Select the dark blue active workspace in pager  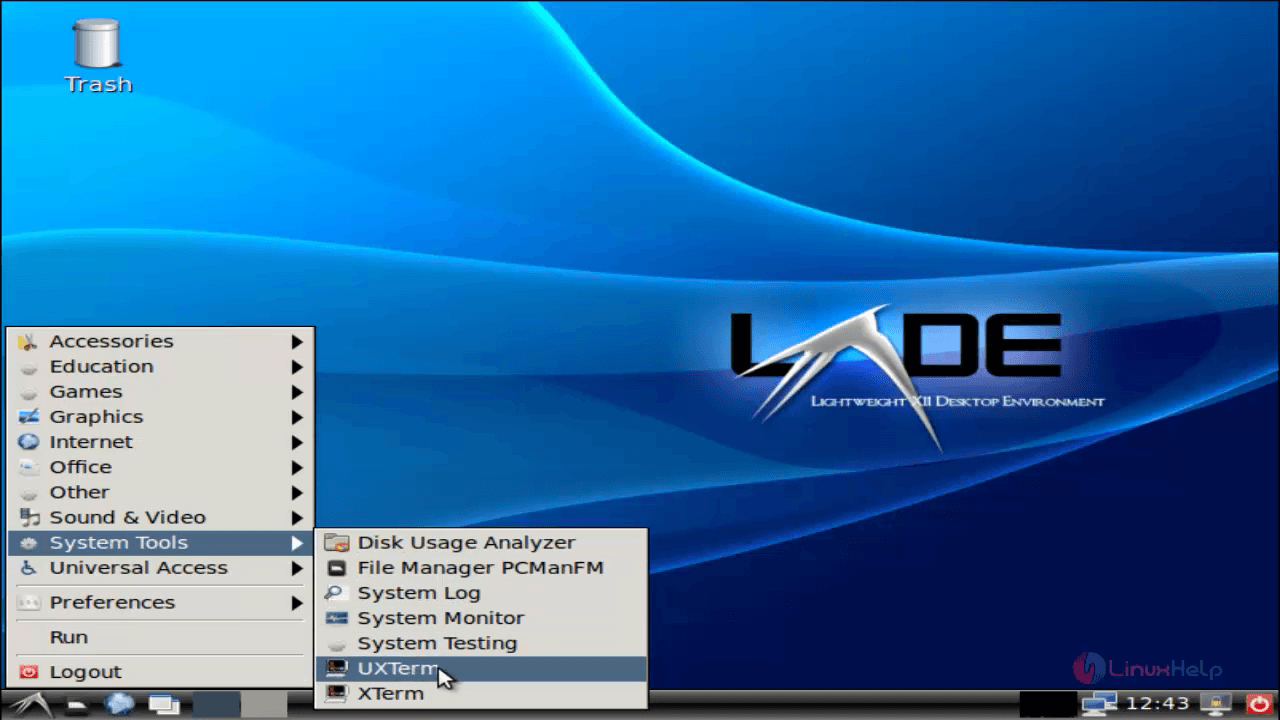coord(216,704)
